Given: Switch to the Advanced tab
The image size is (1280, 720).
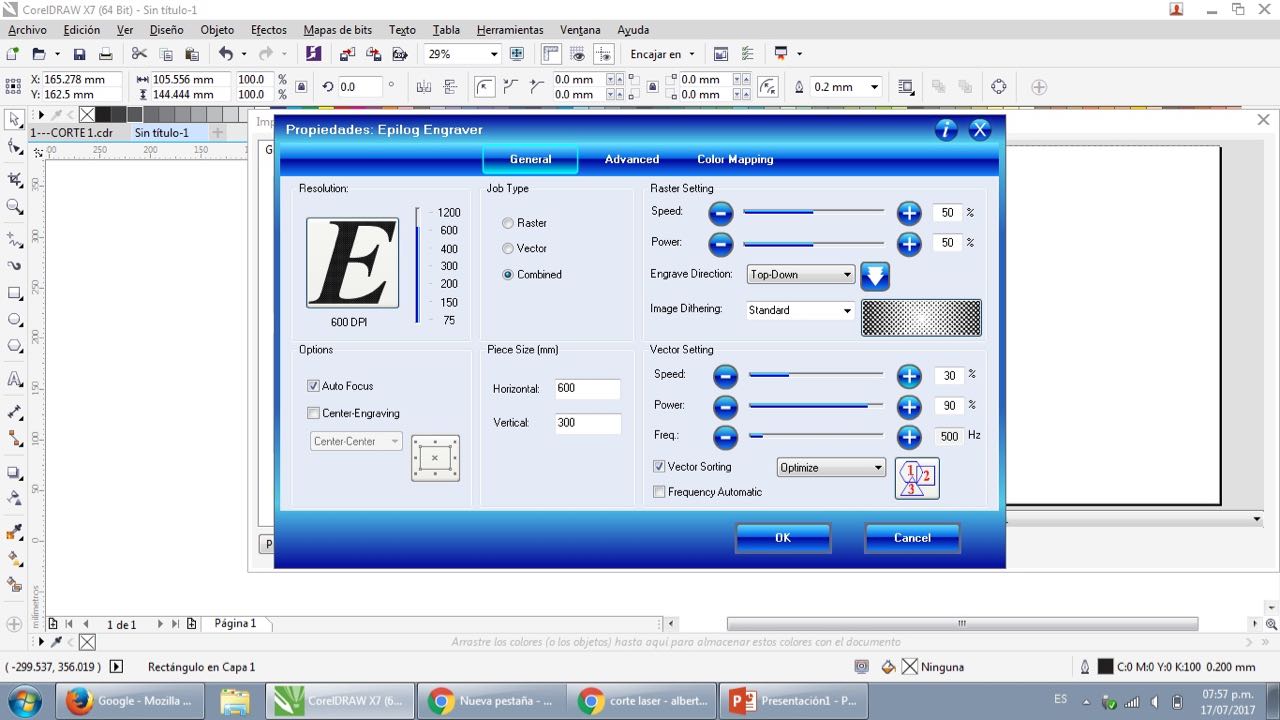Looking at the screenshot, I should click(632, 159).
